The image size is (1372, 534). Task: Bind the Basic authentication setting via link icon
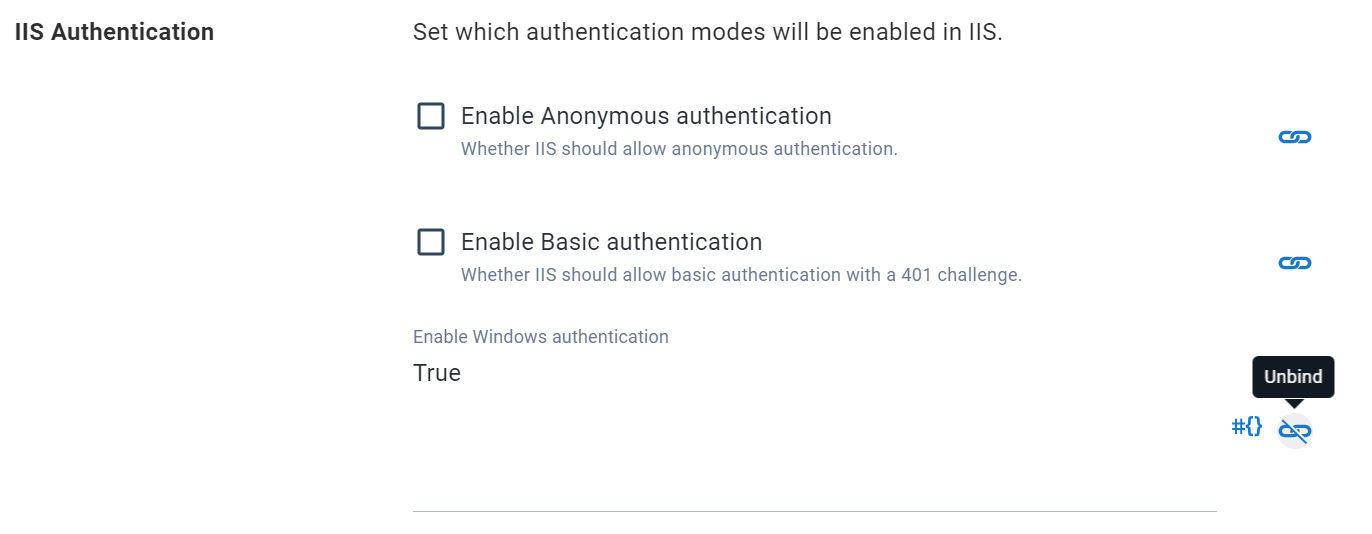click(x=1294, y=263)
